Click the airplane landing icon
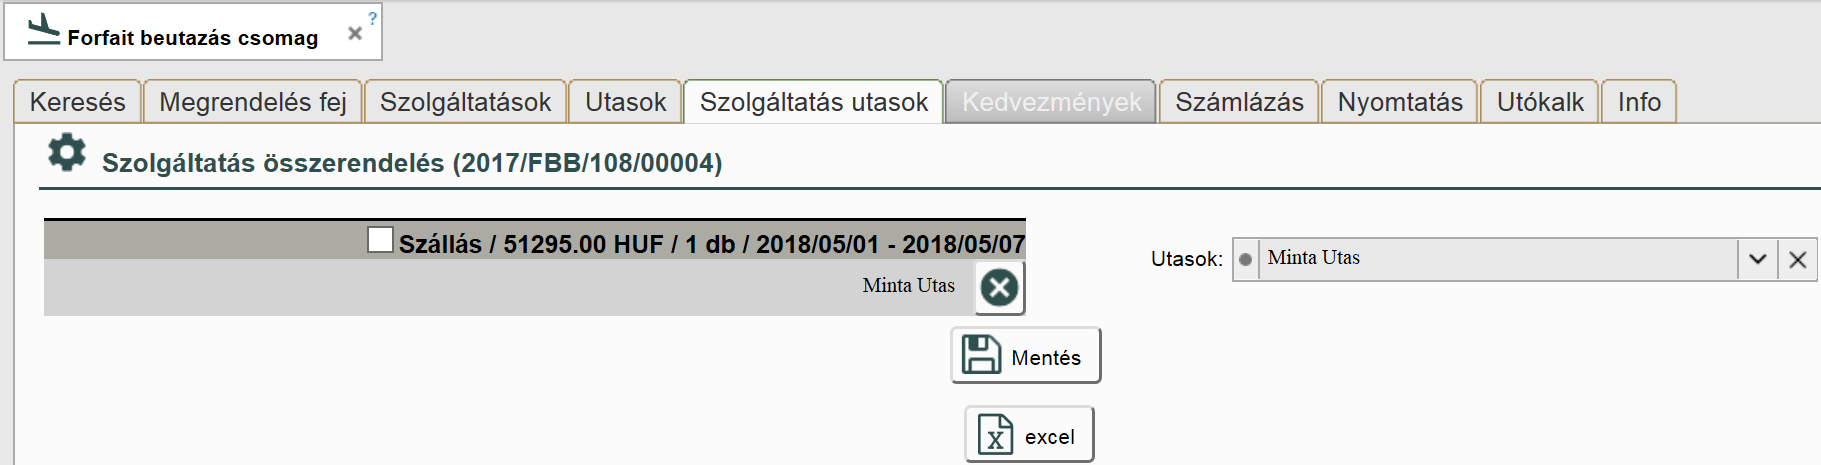 43,30
